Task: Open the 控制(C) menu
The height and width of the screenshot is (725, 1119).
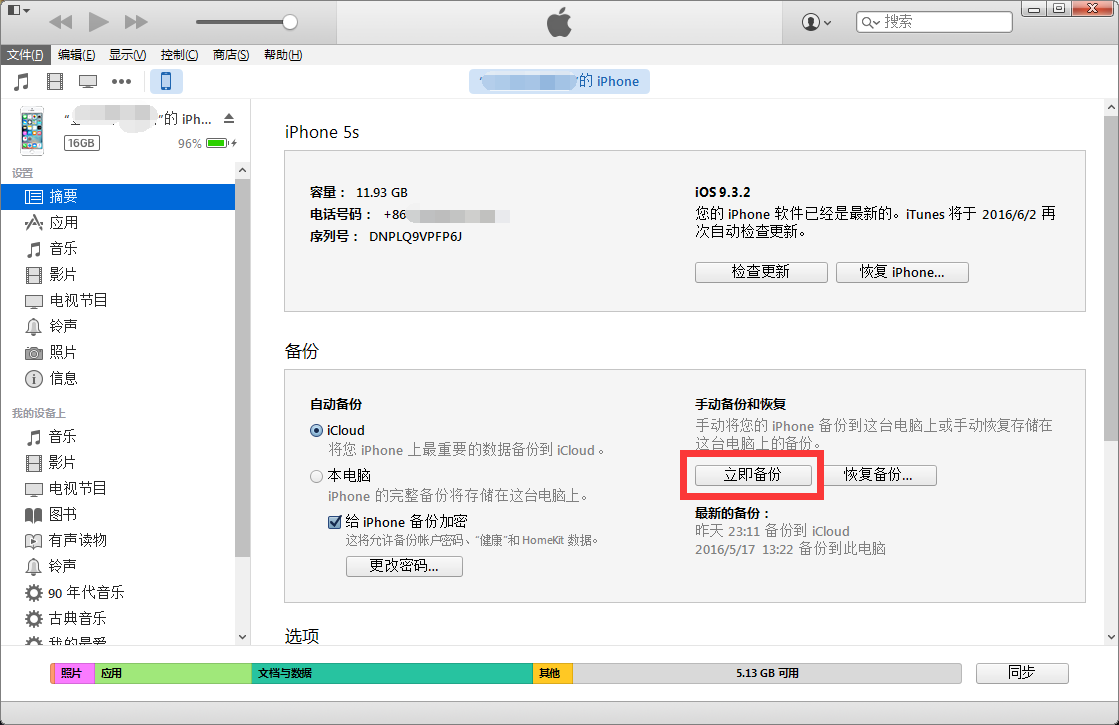Action: [x=179, y=55]
